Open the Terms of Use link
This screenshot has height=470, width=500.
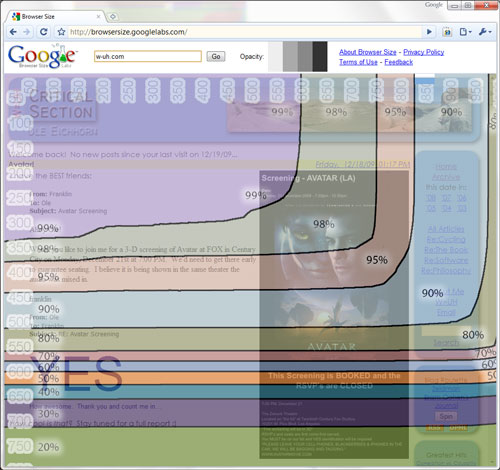pyautogui.click(x=358, y=62)
